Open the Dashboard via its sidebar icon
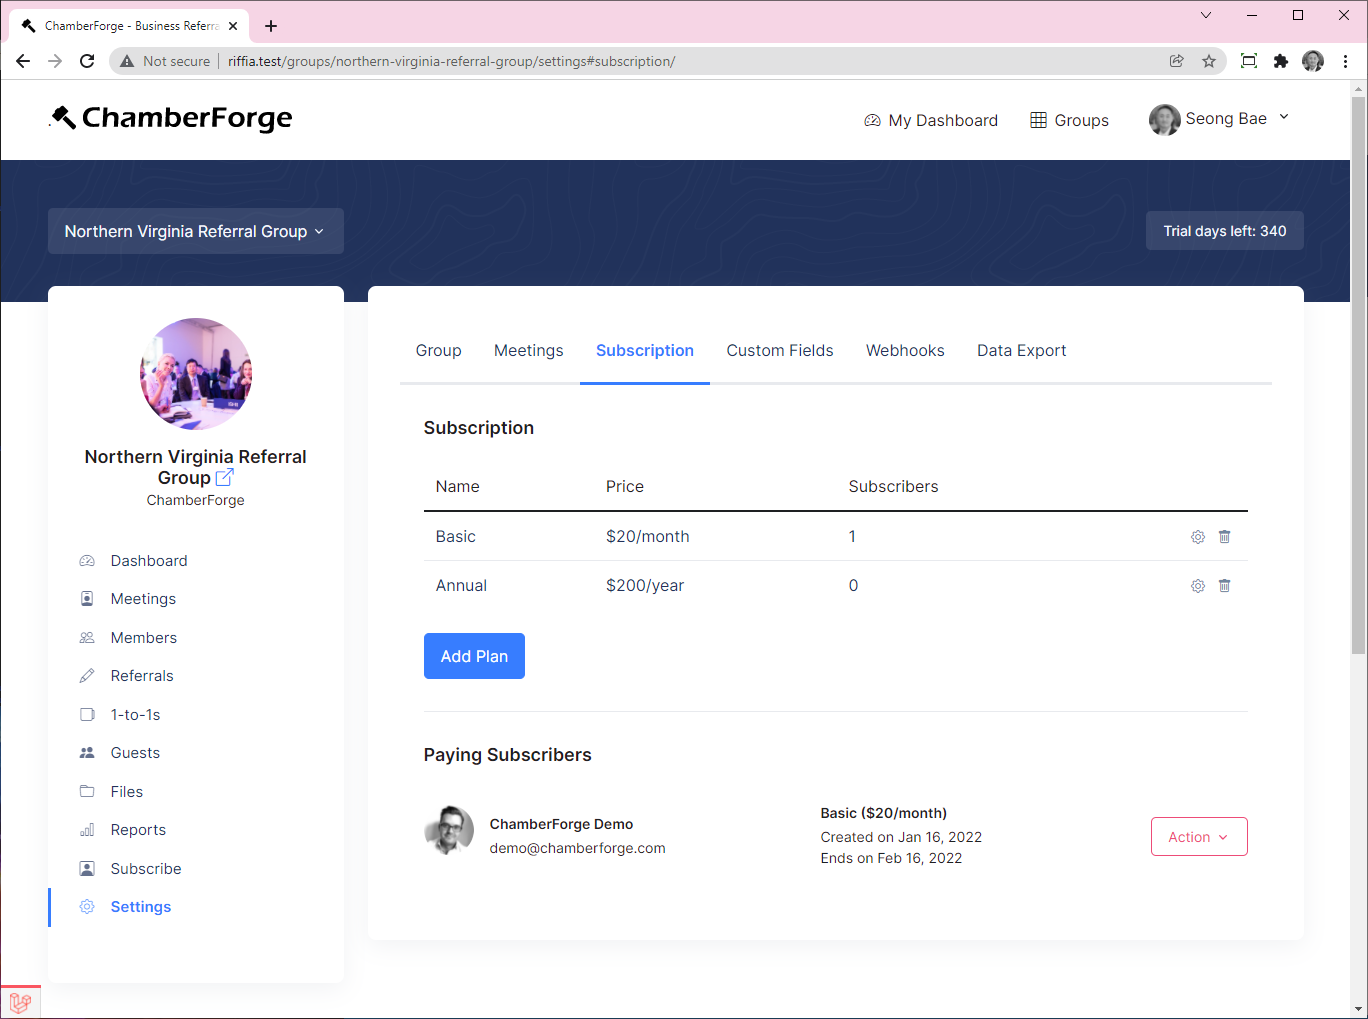1368x1019 pixels. pyautogui.click(x=88, y=560)
